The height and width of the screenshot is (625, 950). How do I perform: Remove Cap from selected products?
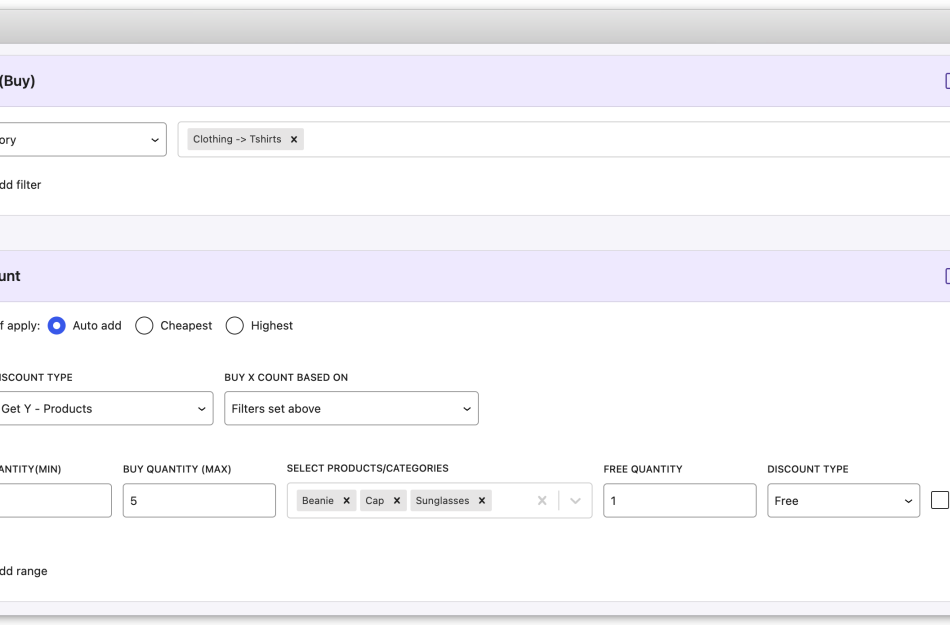coord(396,500)
